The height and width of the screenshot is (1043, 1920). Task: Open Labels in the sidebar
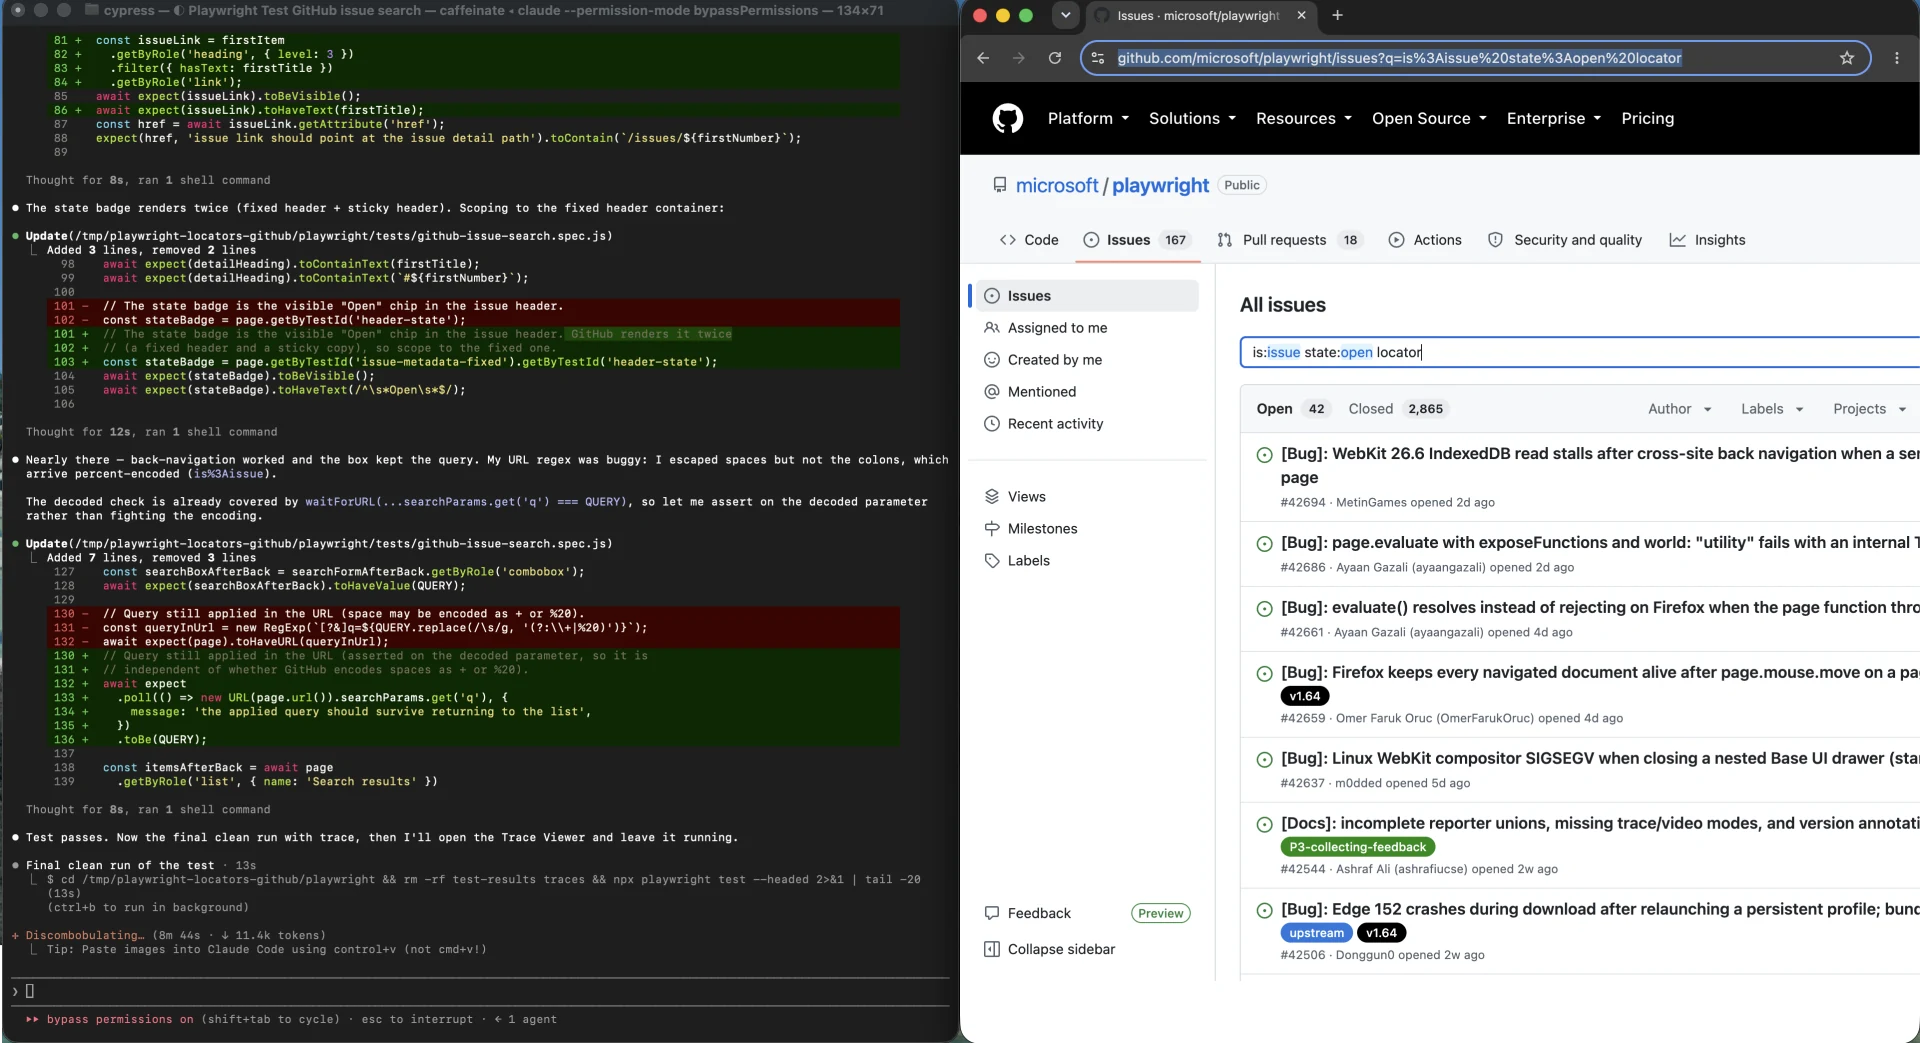click(1087, 561)
